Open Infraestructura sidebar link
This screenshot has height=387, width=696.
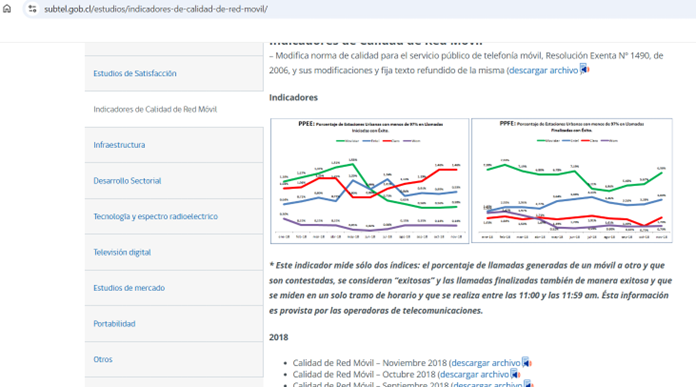point(119,145)
